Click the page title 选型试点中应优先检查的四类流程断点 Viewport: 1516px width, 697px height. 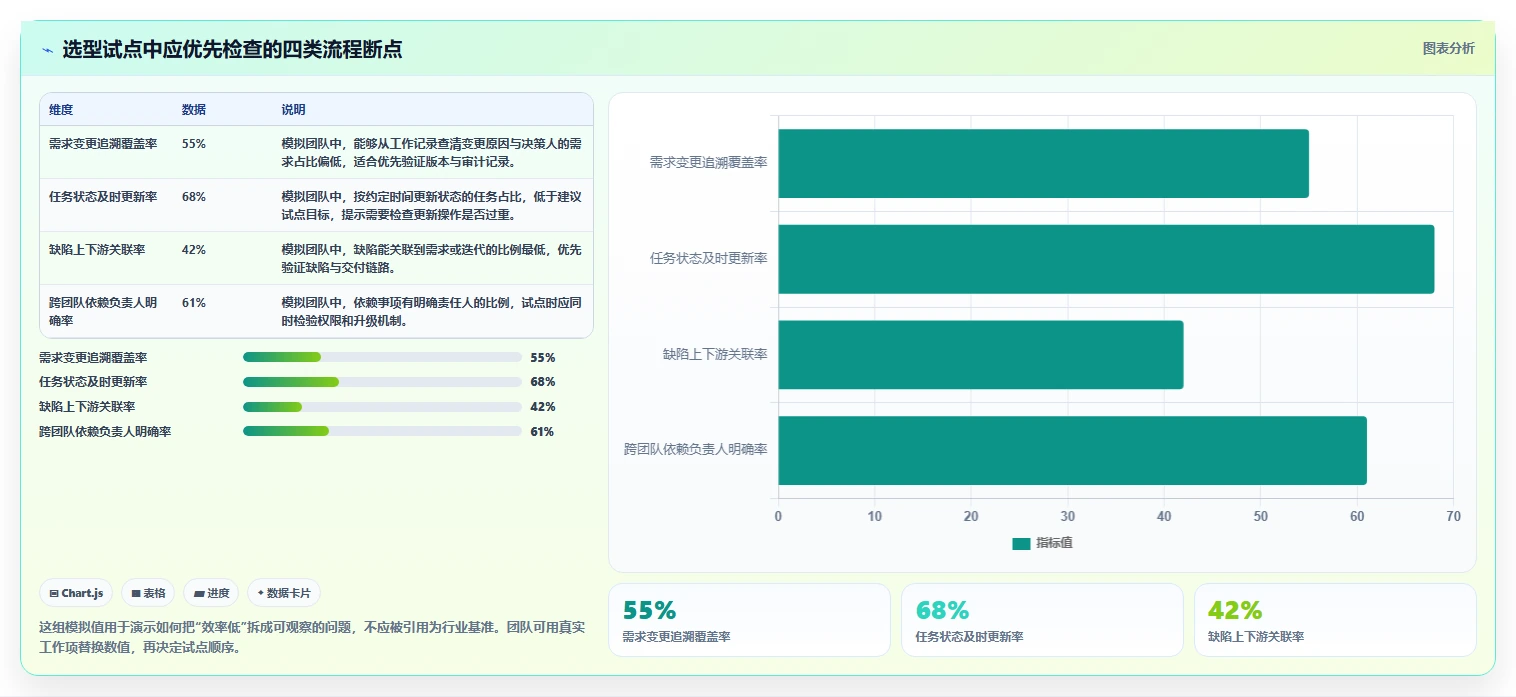[232, 49]
